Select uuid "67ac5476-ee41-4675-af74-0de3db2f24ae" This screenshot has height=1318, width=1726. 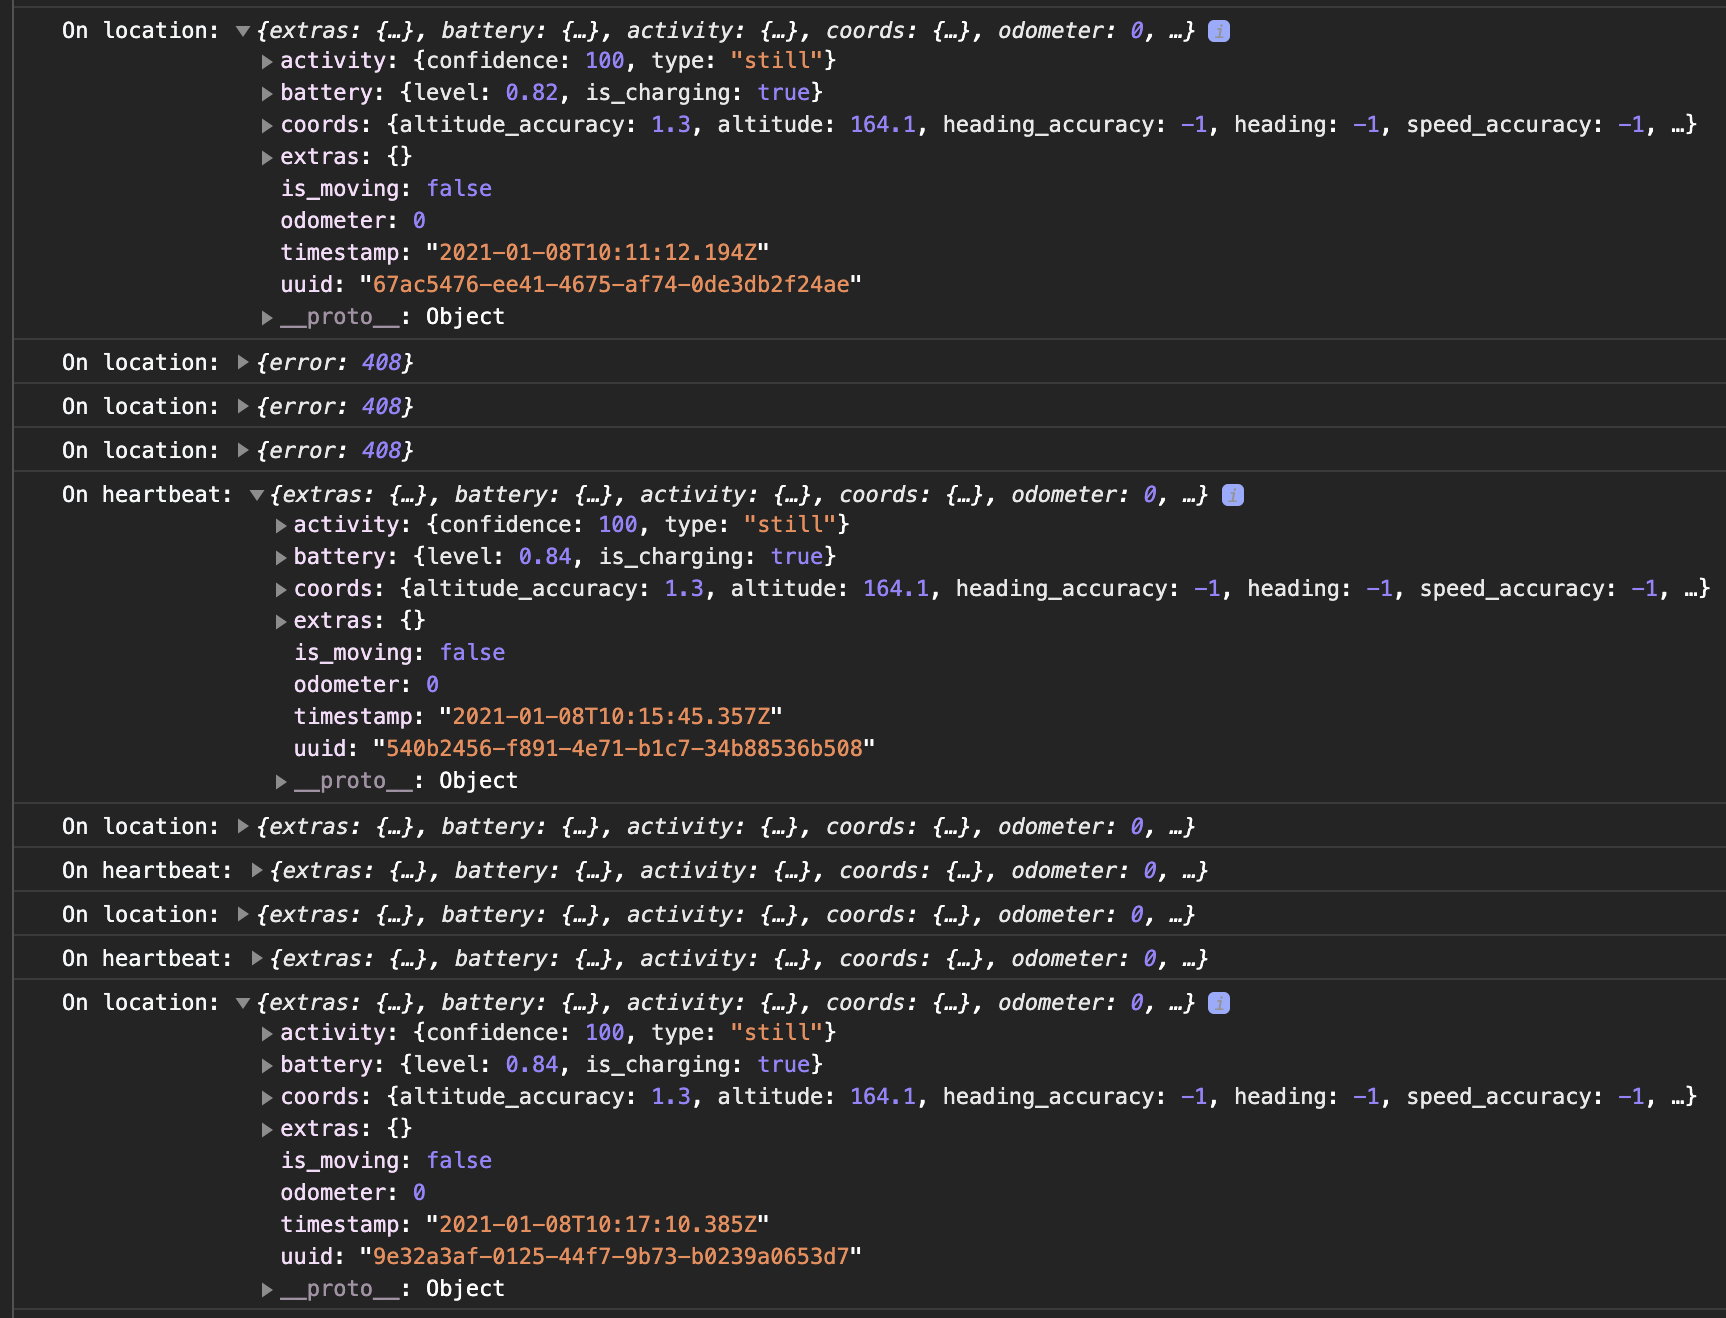pyautogui.click(x=610, y=284)
